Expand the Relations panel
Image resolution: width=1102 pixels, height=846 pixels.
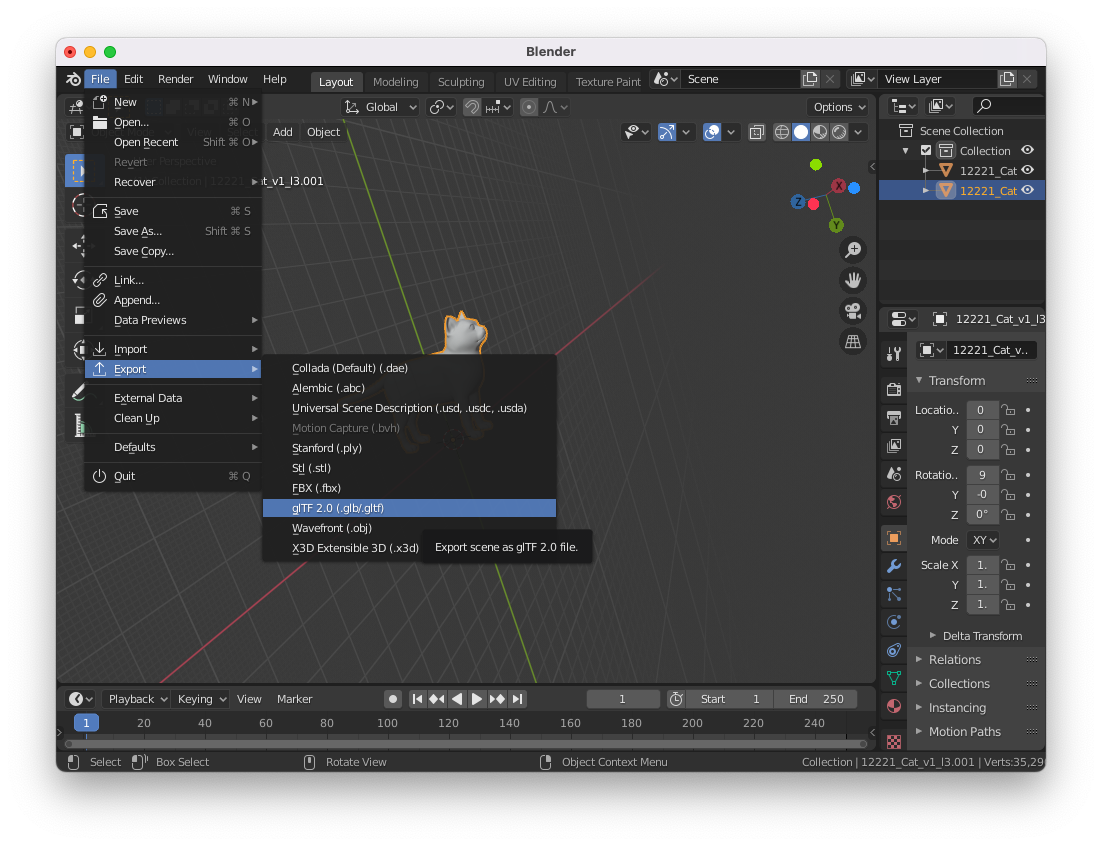pos(954,660)
